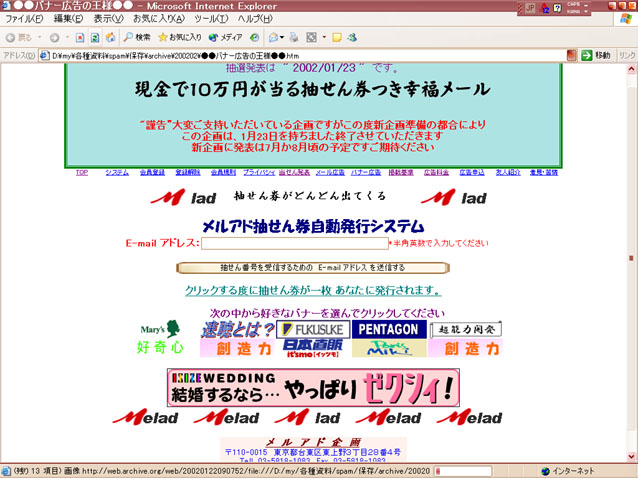The width and height of the screenshot is (638, 478).
Task: Click the Edit page toolbar icon
Action: pos(312,38)
